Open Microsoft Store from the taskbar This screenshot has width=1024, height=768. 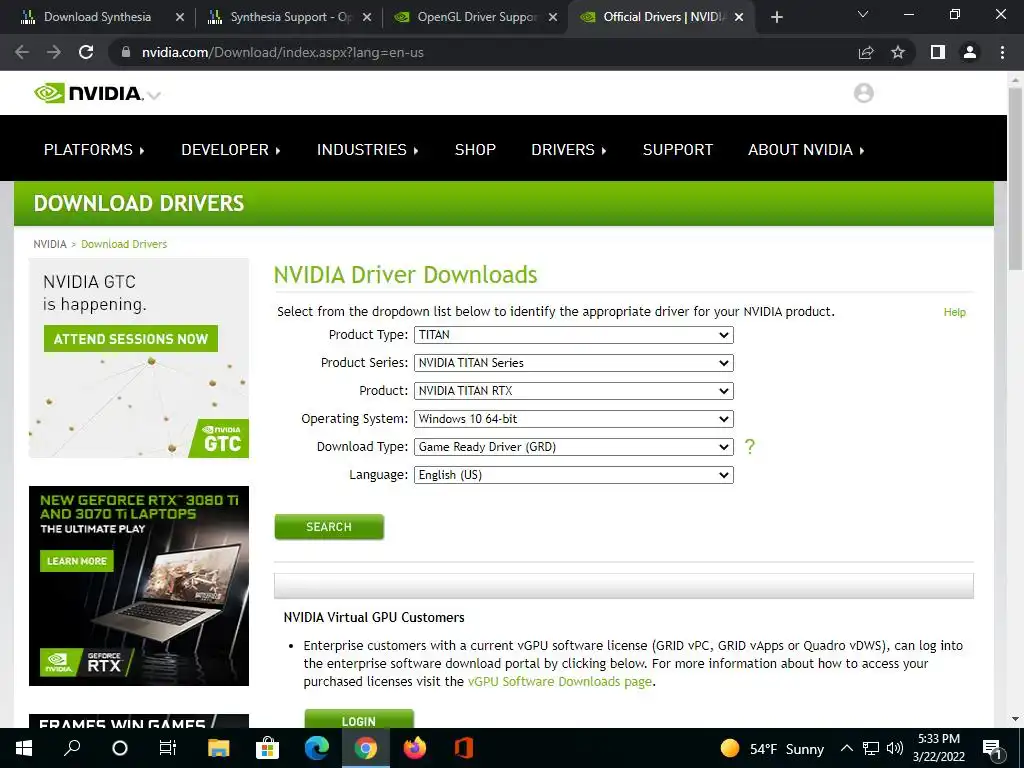tap(267, 748)
